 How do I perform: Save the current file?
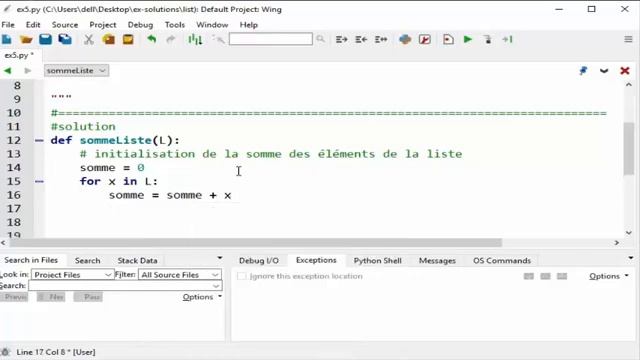tap(45, 39)
